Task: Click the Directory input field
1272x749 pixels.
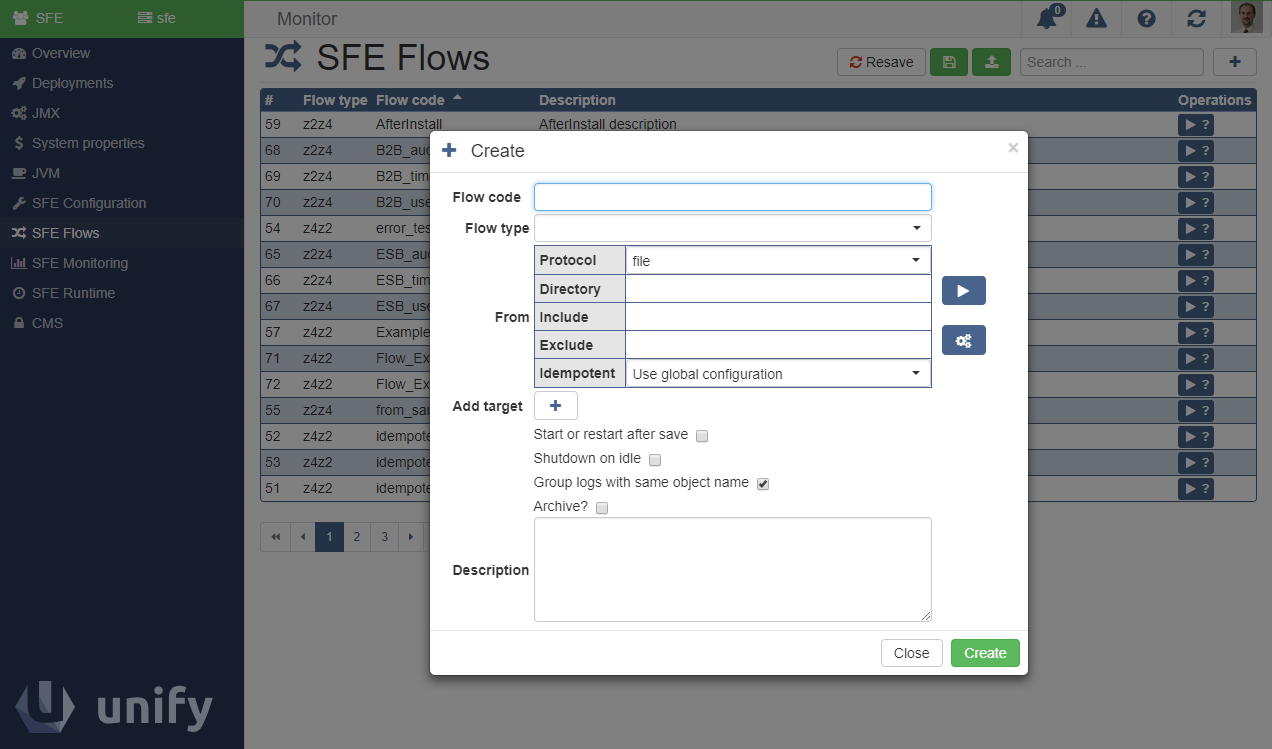Action: pyautogui.click(x=778, y=289)
